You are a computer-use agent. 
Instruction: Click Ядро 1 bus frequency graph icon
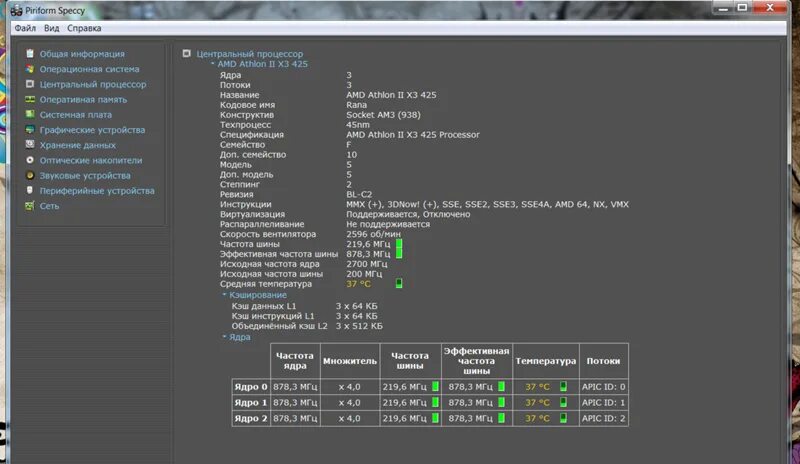click(x=435, y=402)
